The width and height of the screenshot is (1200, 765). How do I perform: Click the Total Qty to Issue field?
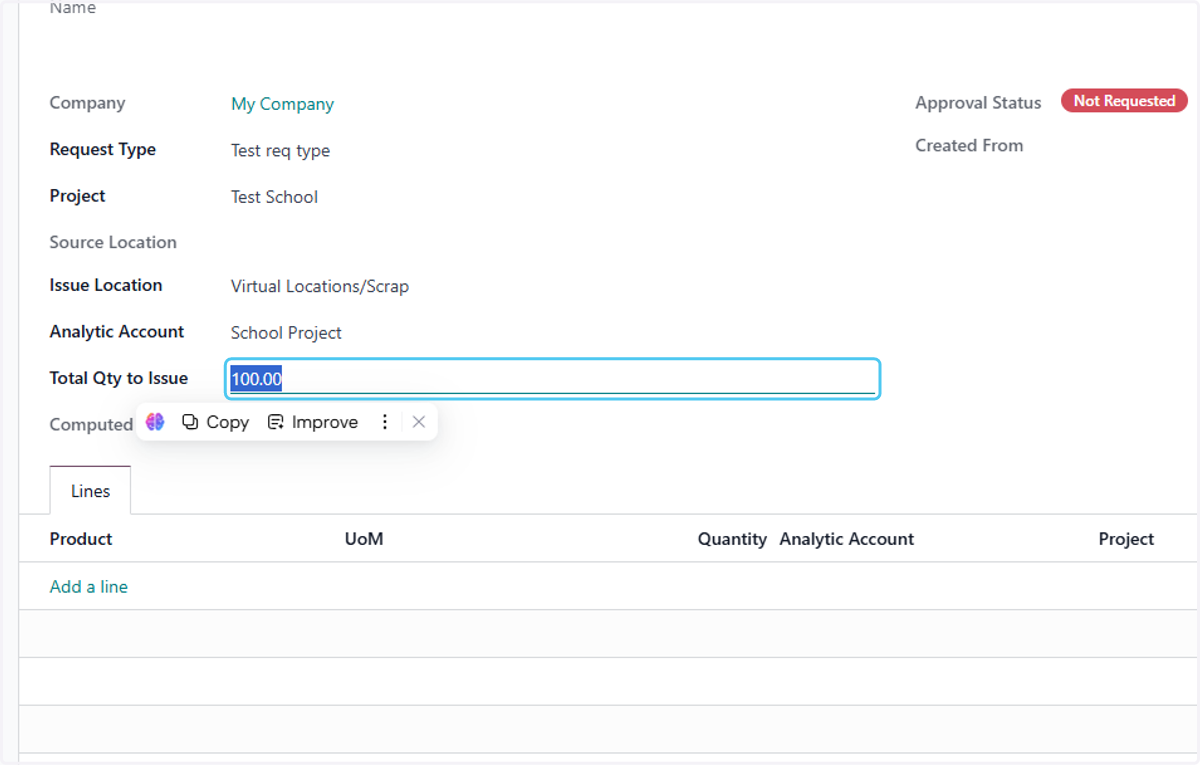click(x=552, y=379)
